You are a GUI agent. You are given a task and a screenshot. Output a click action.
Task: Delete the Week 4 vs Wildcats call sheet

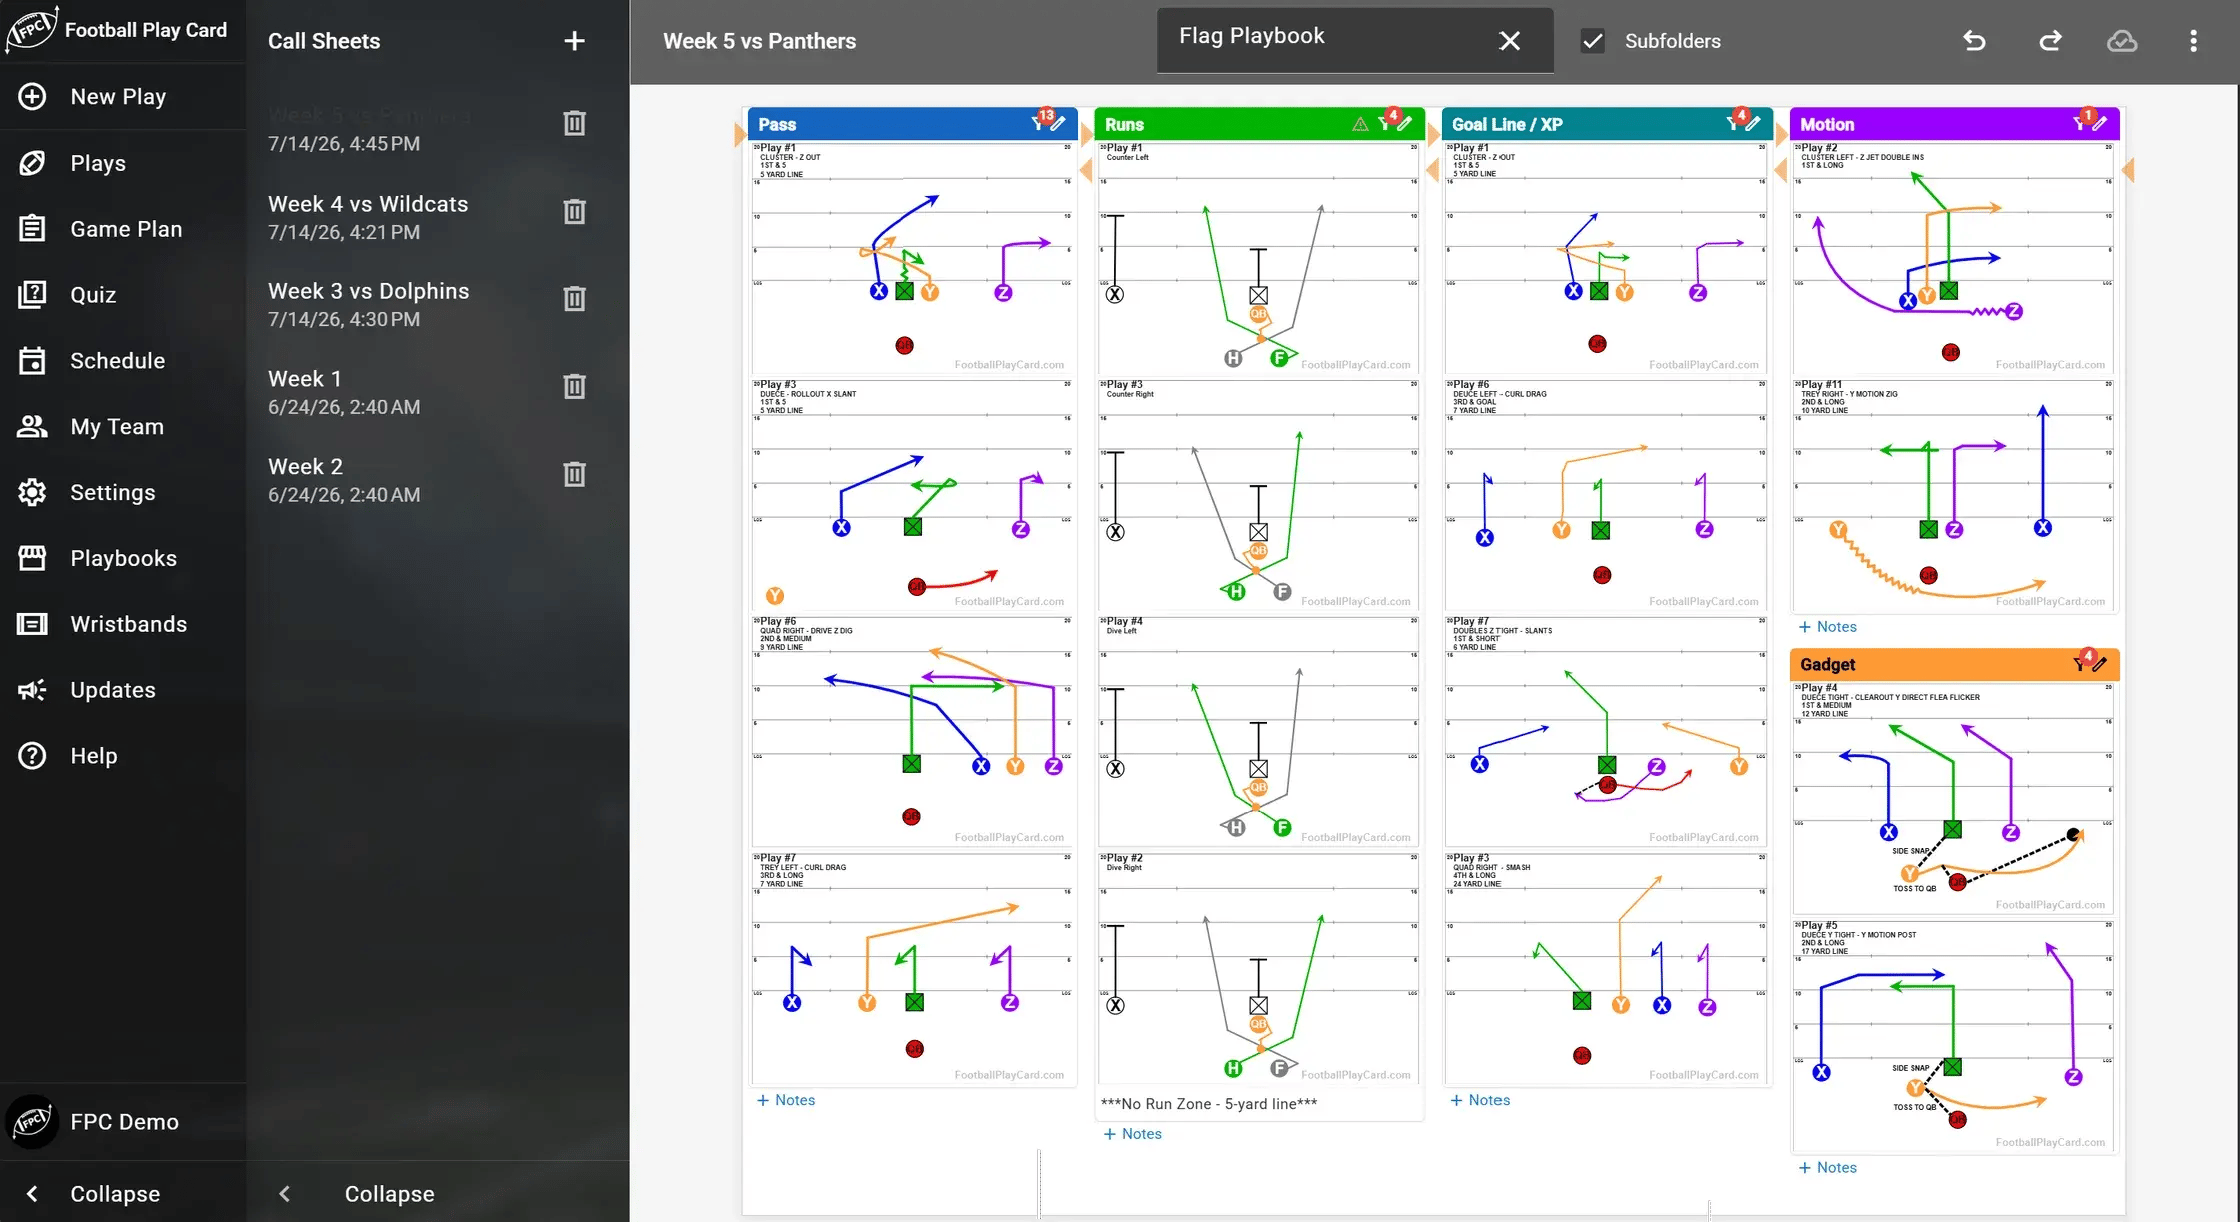click(x=574, y=212)
